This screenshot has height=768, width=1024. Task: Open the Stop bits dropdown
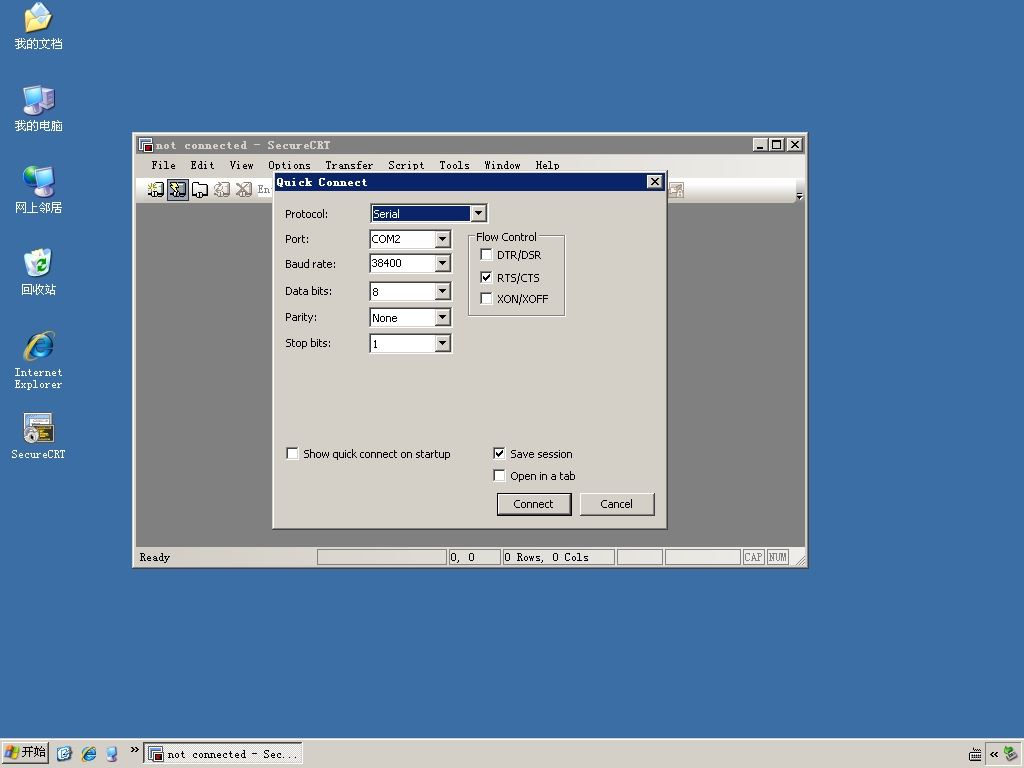pos(442,344)
